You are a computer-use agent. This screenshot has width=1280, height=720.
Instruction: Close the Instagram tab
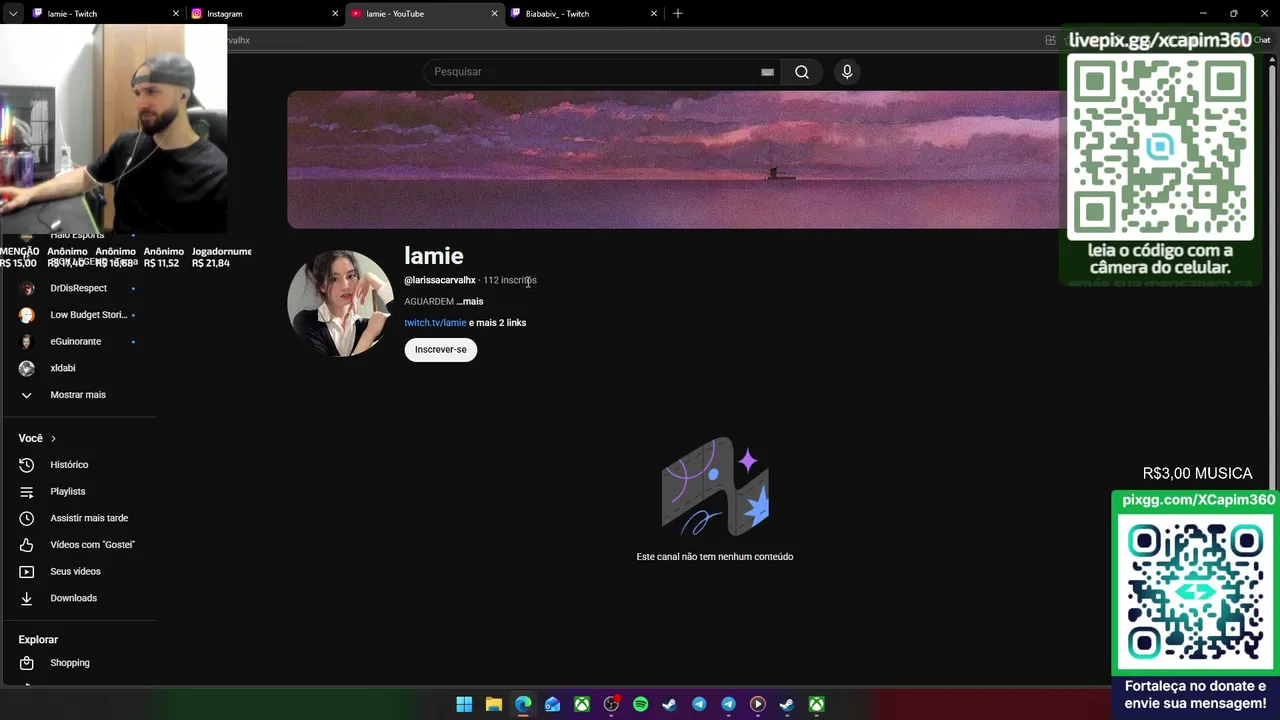click(x=335, y=14)
